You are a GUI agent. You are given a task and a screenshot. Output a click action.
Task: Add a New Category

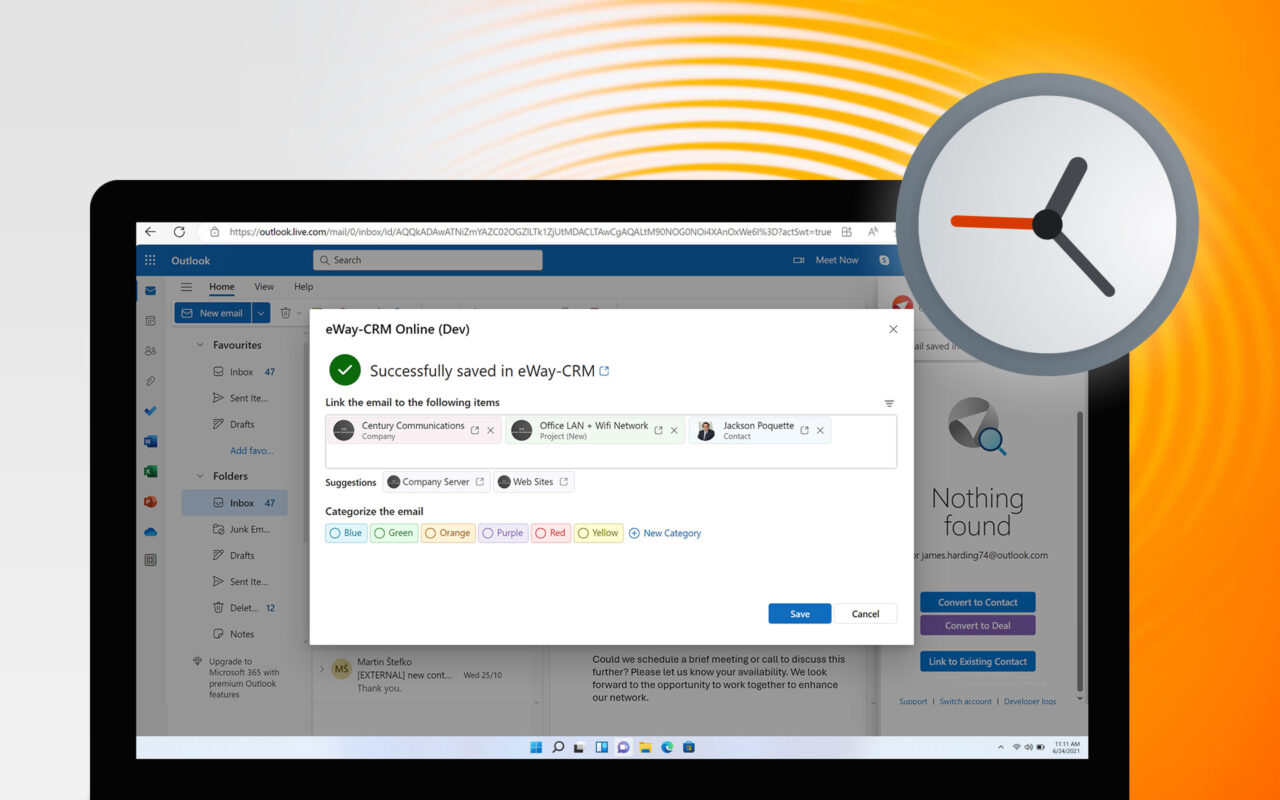coord(665,533)
